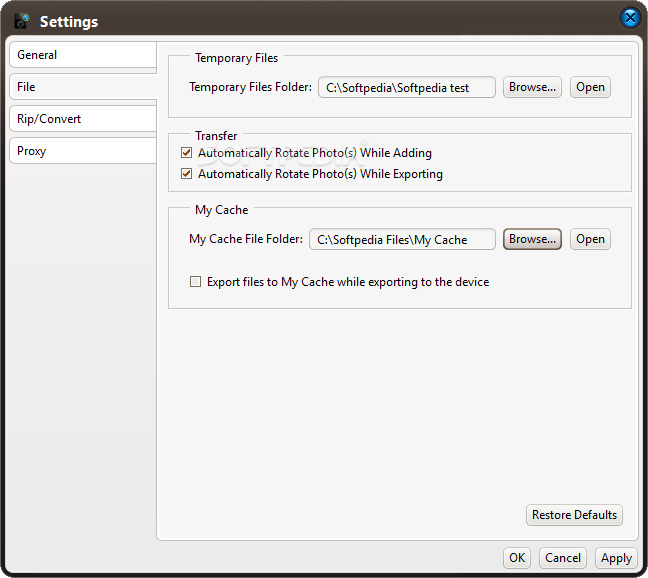Open the Temporary Files folder
Viewport: 648px width, 578px height.
[590, 87]
